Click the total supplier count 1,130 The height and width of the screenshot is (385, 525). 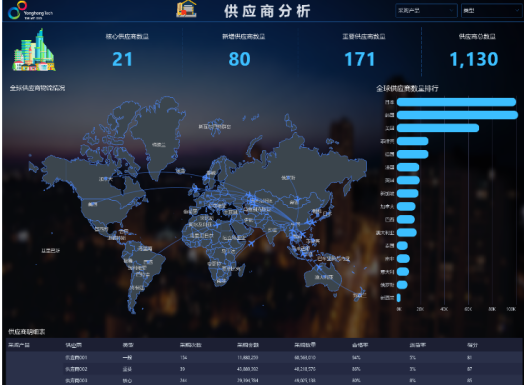click(x=473, y=59)
